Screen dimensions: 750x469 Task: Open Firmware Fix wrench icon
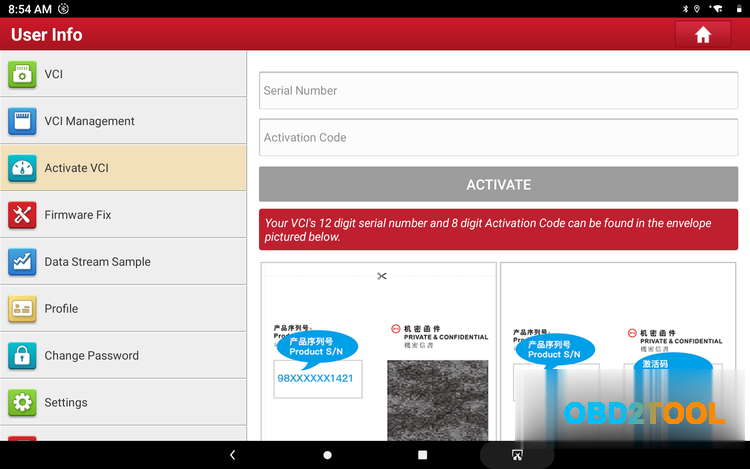click(22, 215)
